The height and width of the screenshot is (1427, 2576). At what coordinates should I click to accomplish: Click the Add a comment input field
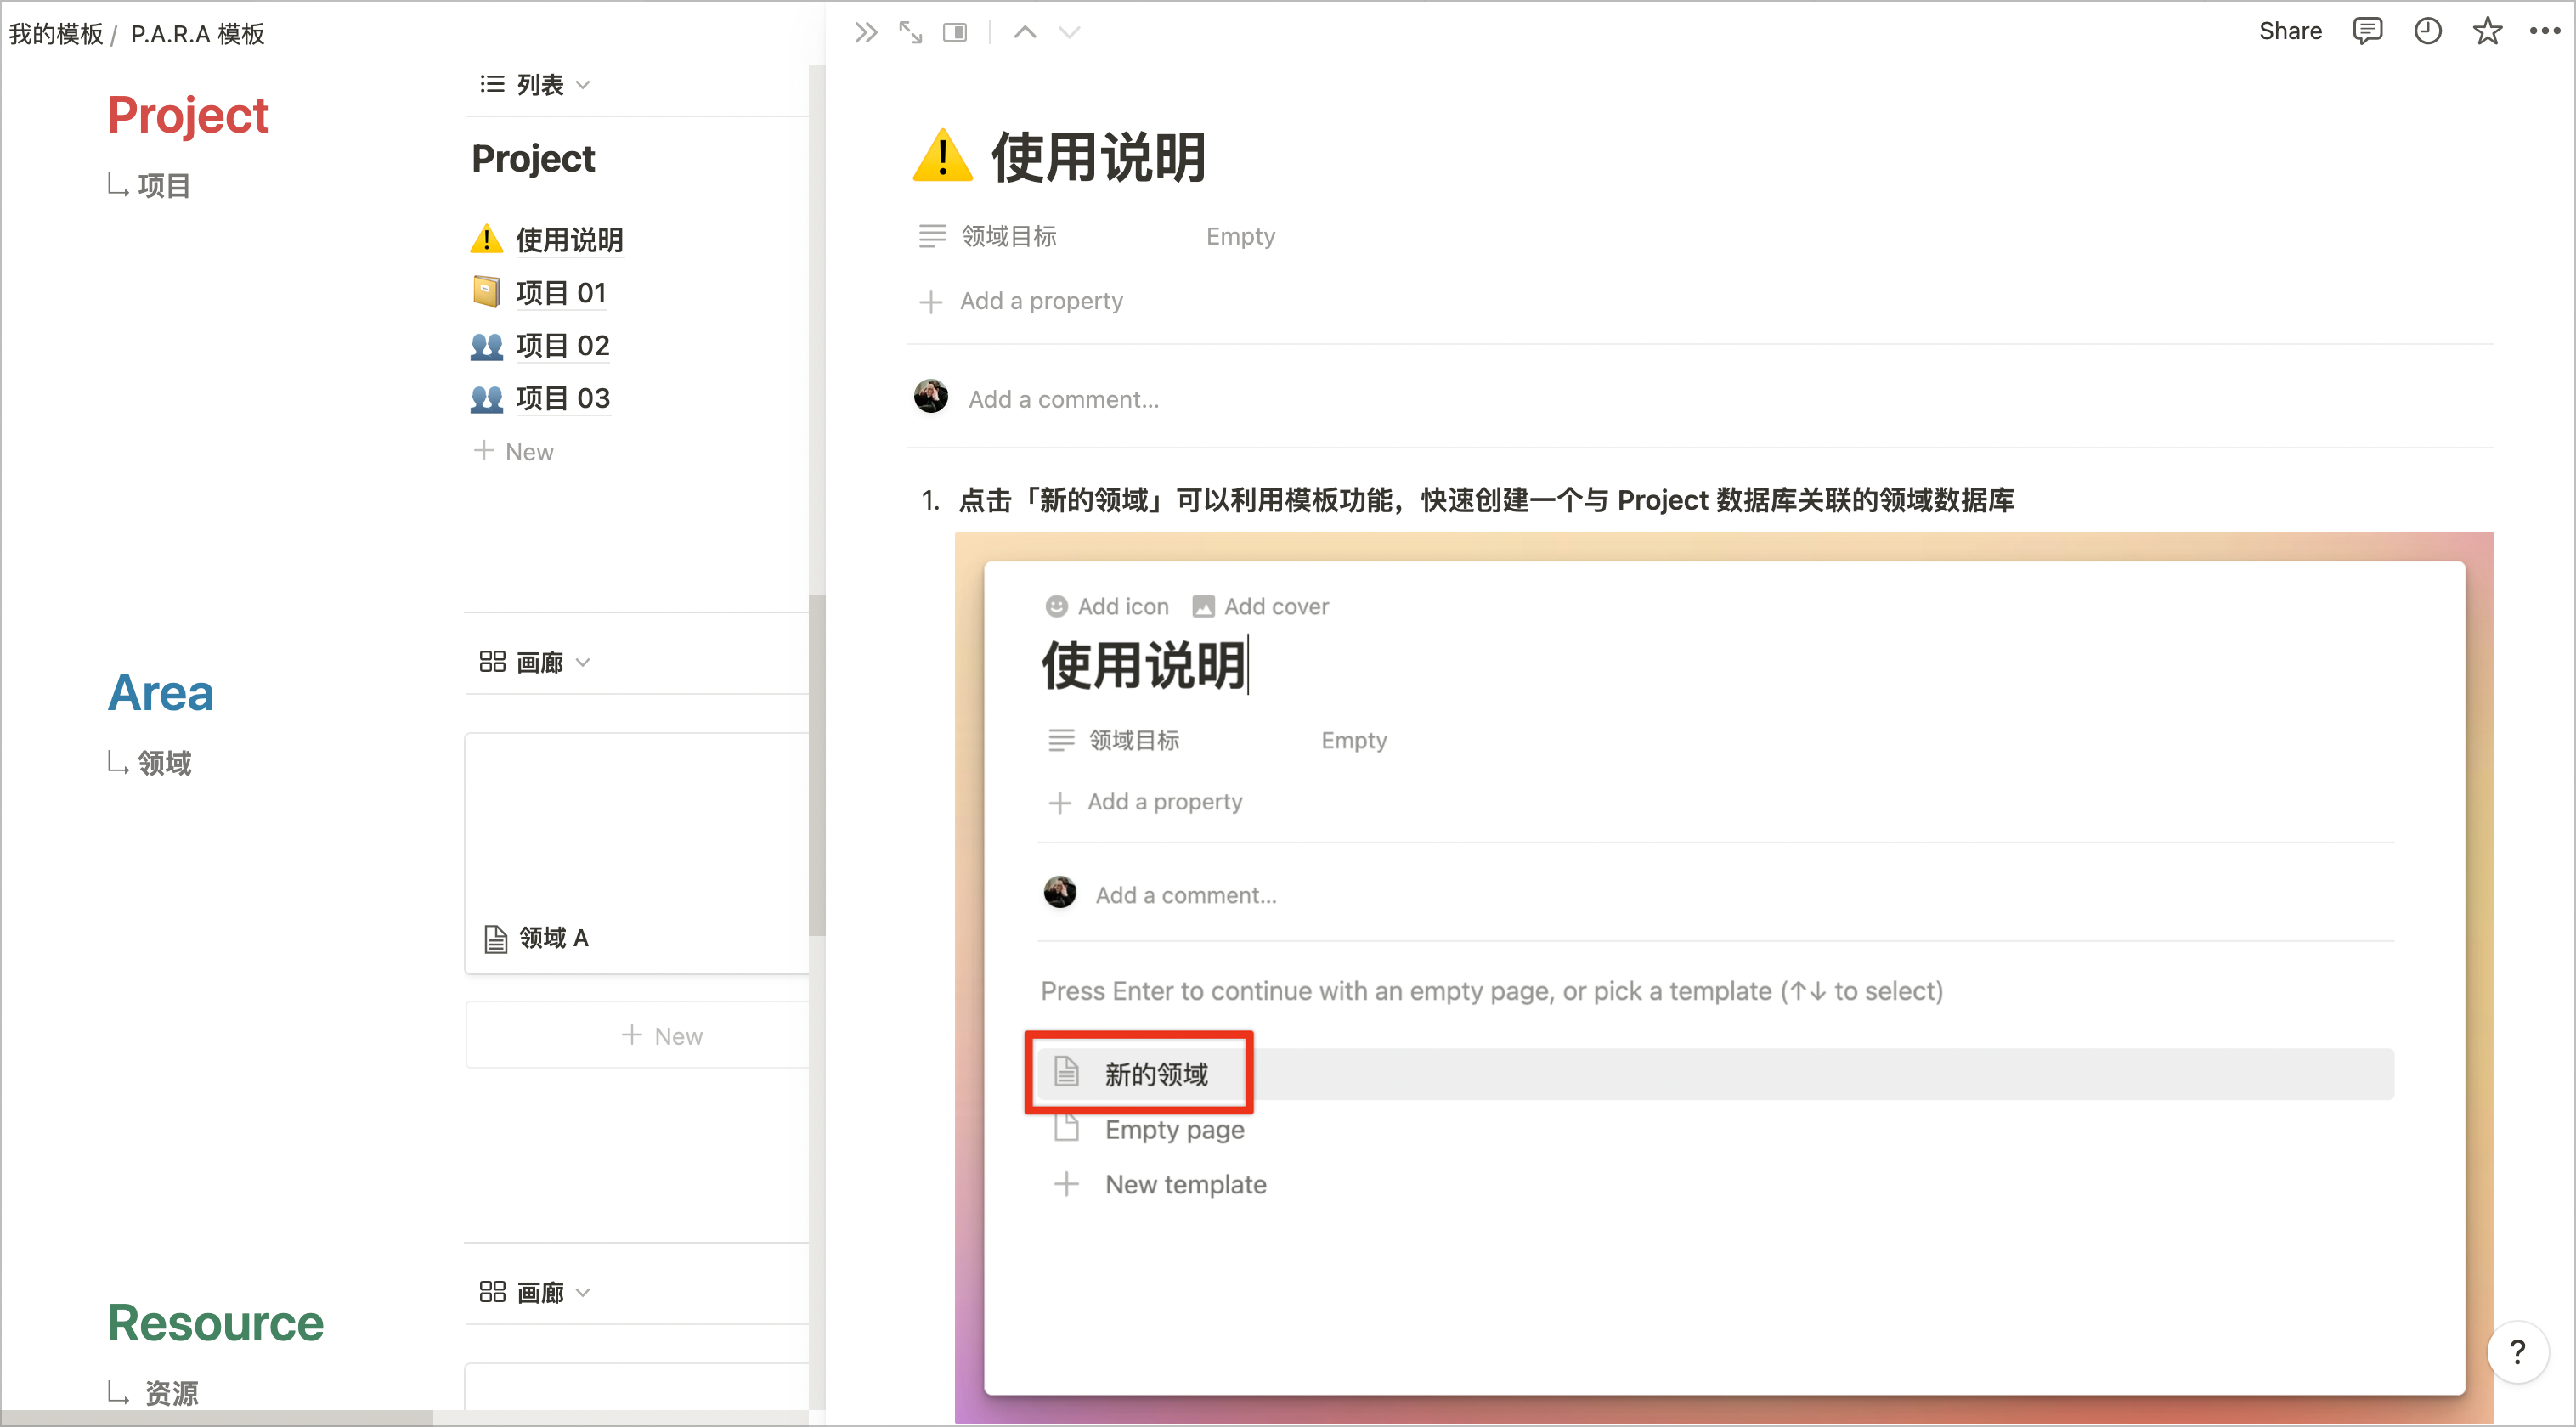click(x=1064, y=399)
